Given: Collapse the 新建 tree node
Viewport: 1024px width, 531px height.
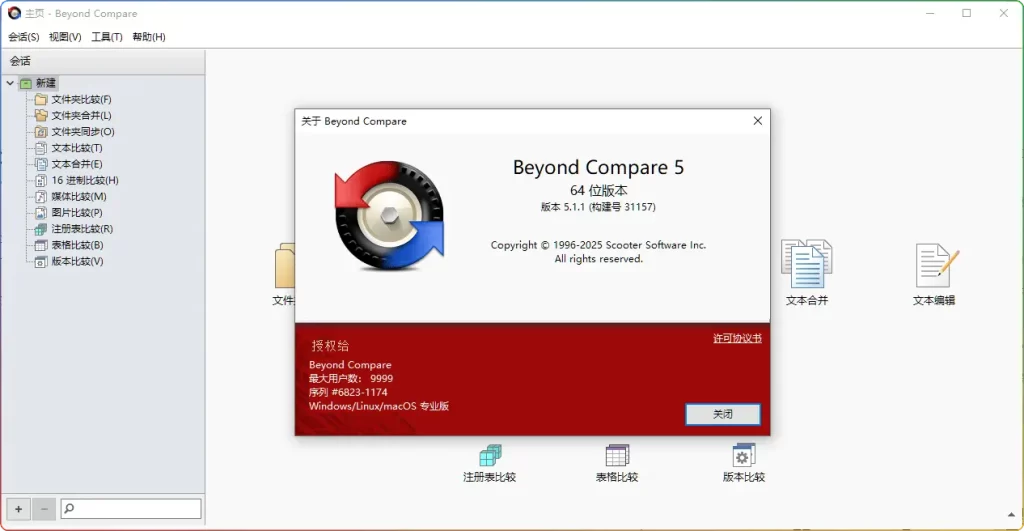Looking at the screenshot, I should point(10,83).
